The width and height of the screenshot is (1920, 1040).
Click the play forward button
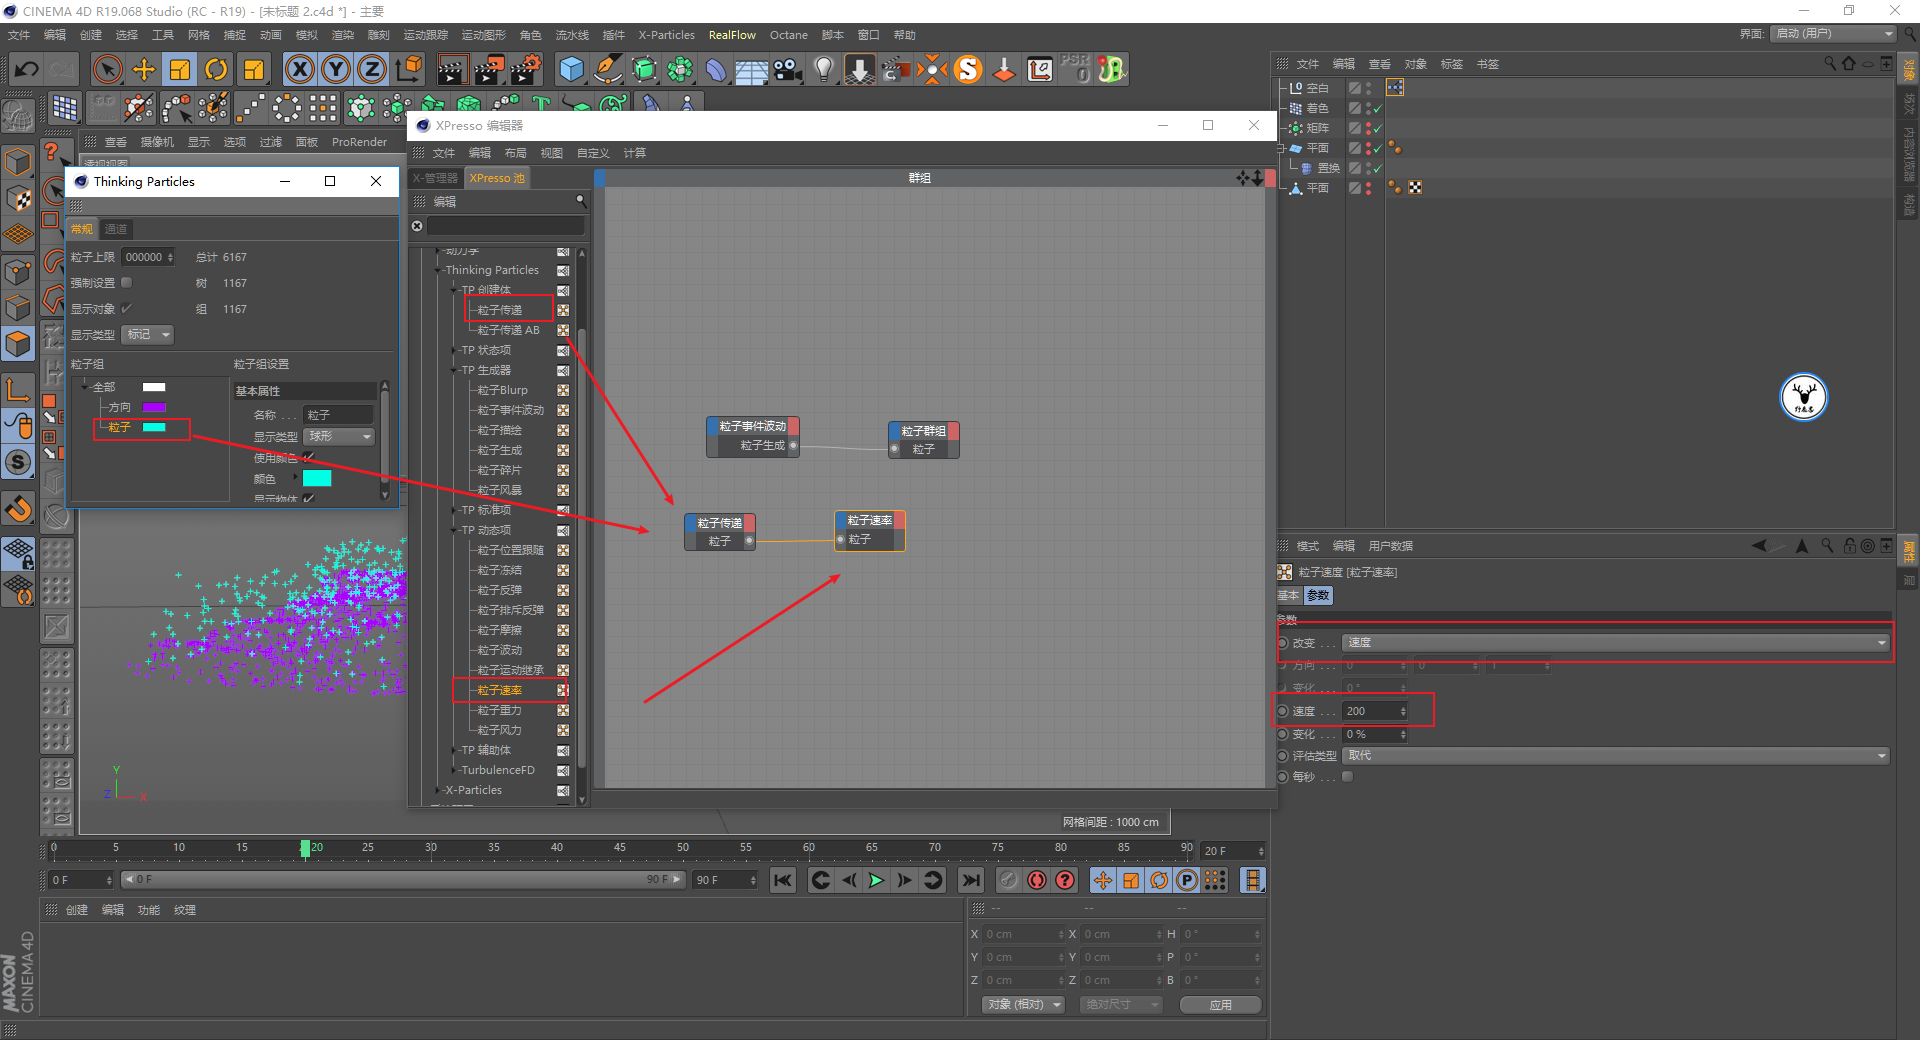click(876, 880)
